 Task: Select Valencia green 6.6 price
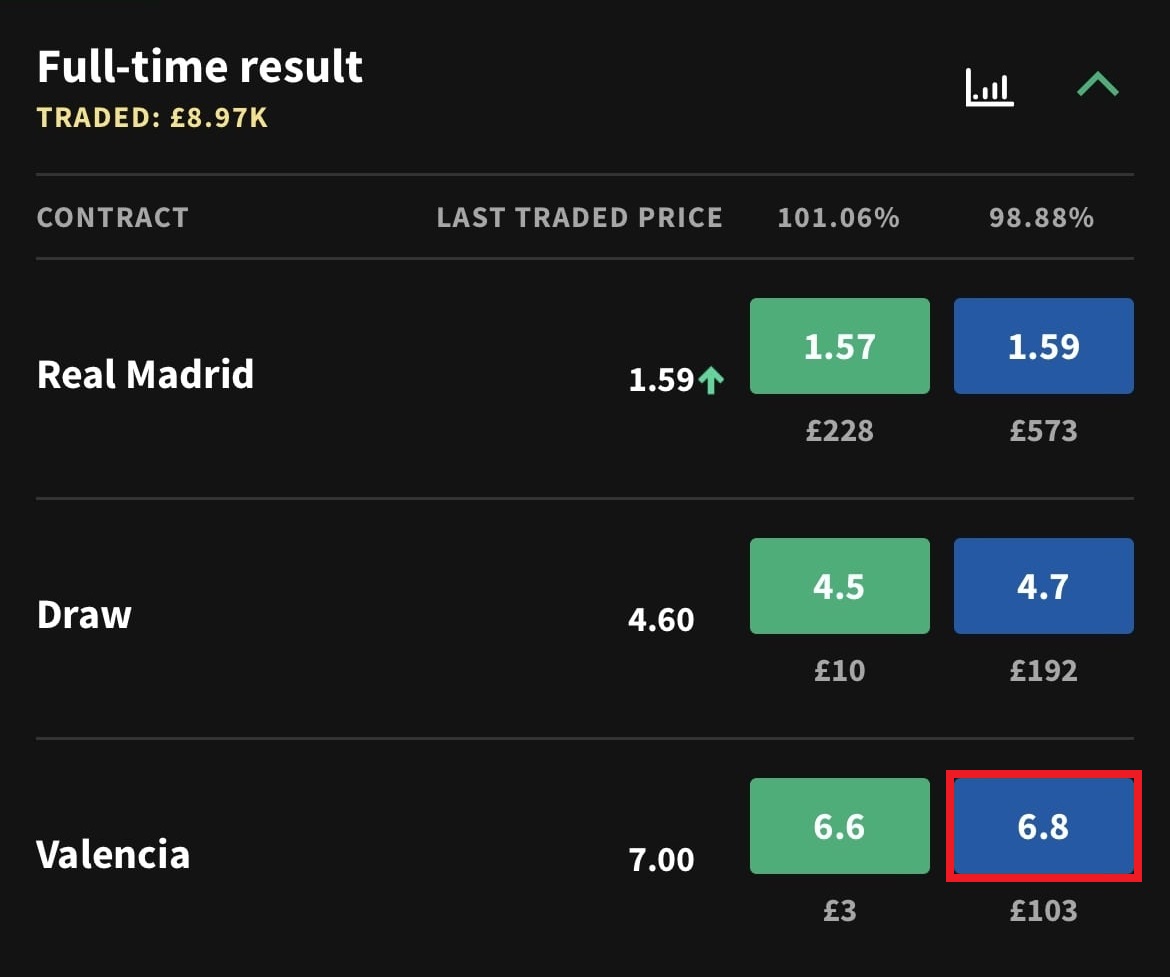pyautogui.click(x=839, y=826)
